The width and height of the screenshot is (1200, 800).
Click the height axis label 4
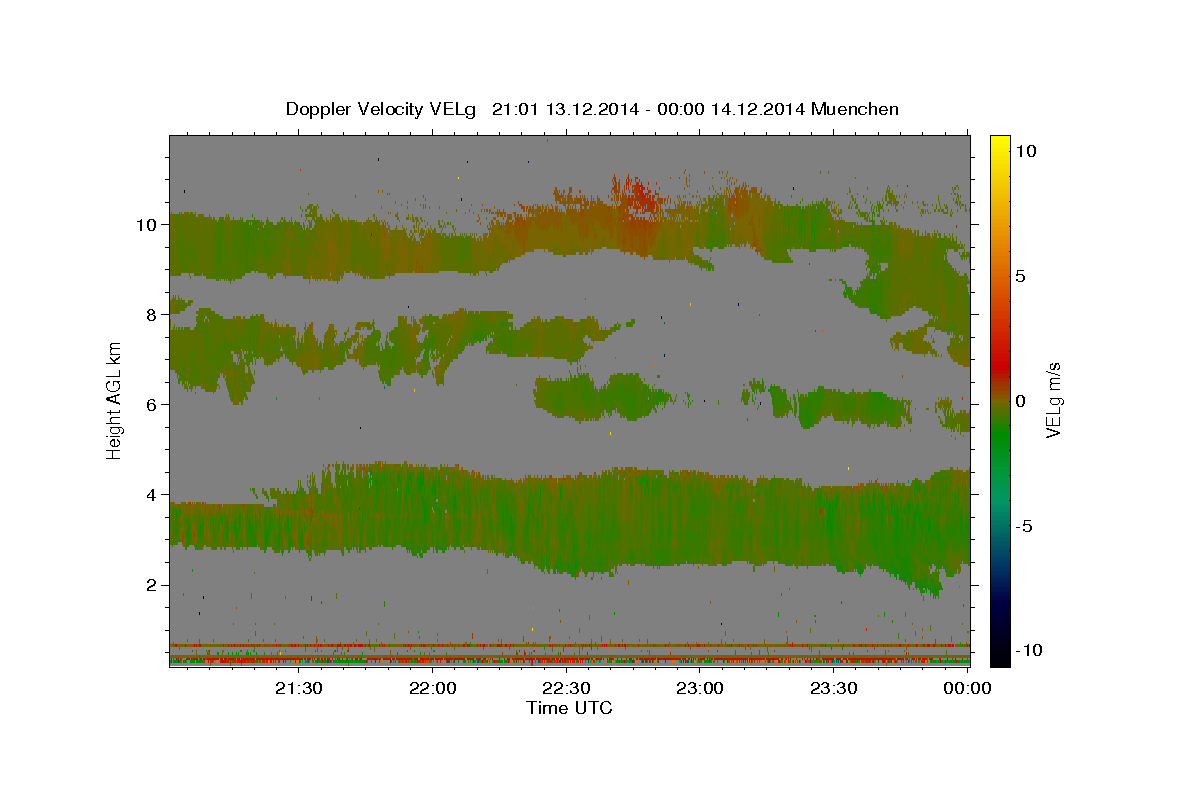(152, 495)
